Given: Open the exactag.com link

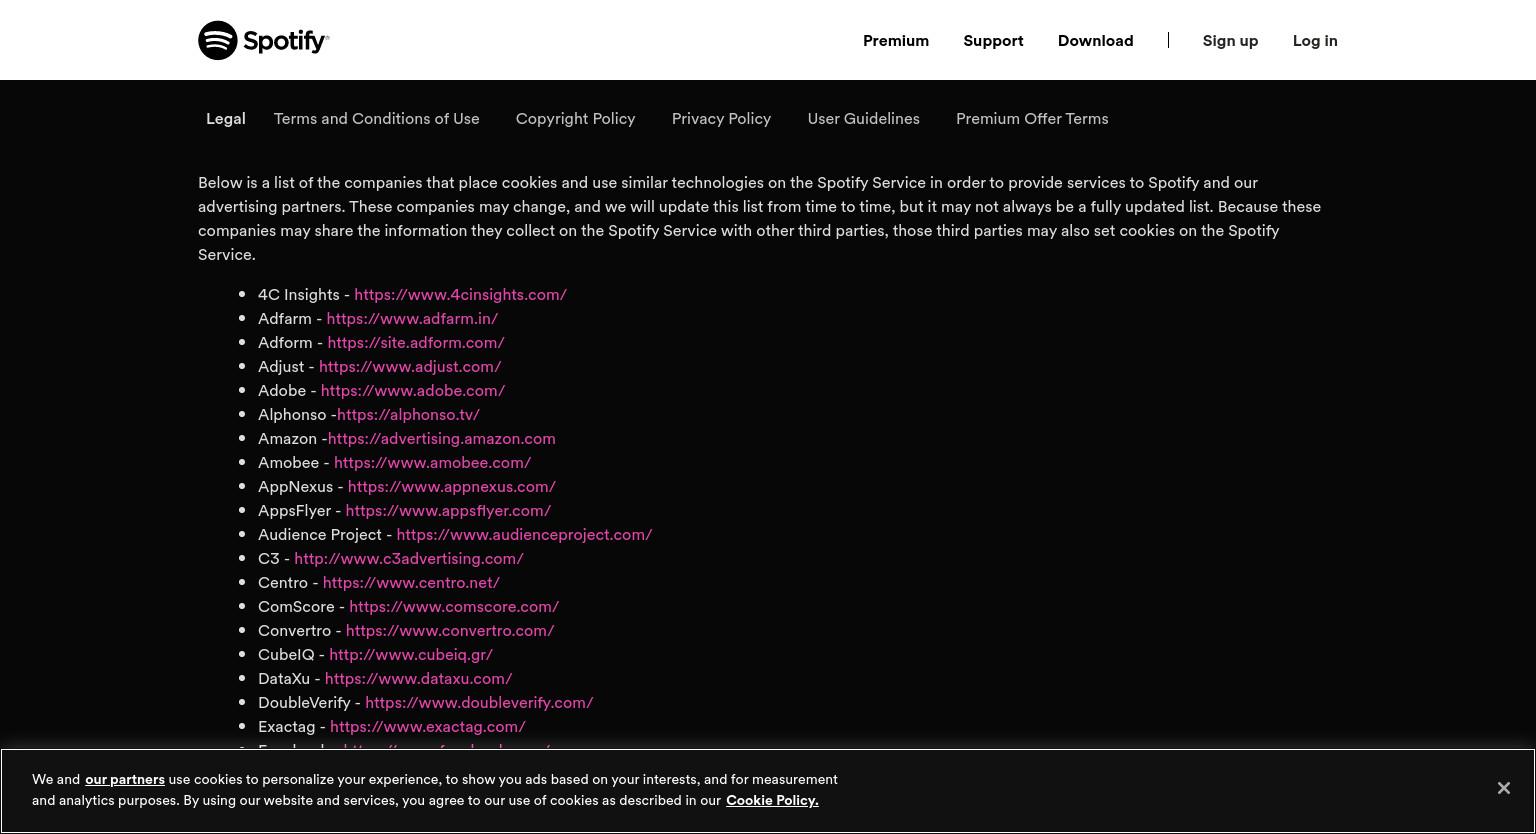Looking at the screenshot, I should 428,726.
